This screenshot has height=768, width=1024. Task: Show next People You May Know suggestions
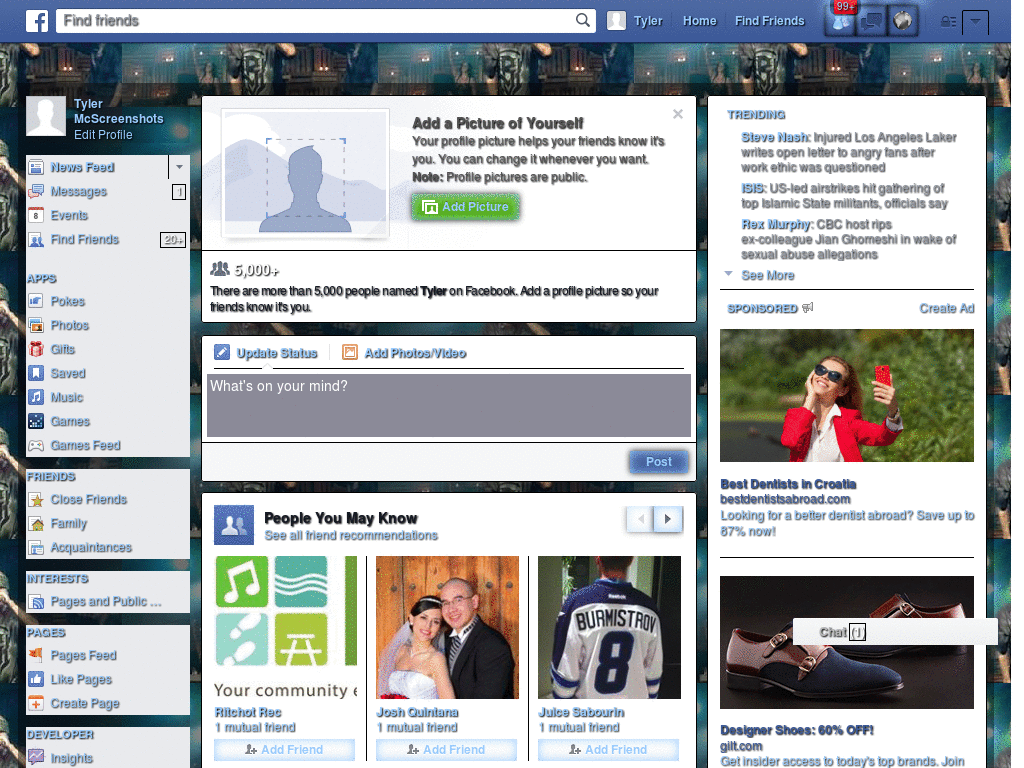tap(668, 519)
